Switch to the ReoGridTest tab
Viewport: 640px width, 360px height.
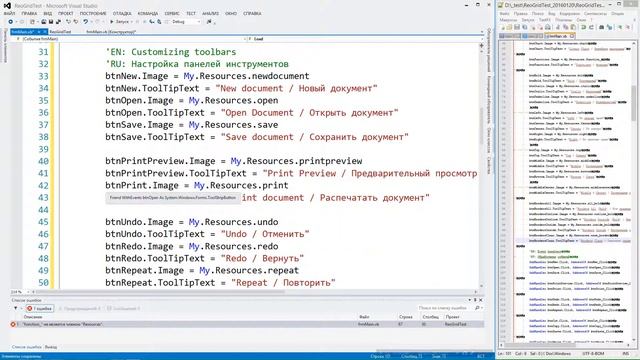[x=60, y=32]
